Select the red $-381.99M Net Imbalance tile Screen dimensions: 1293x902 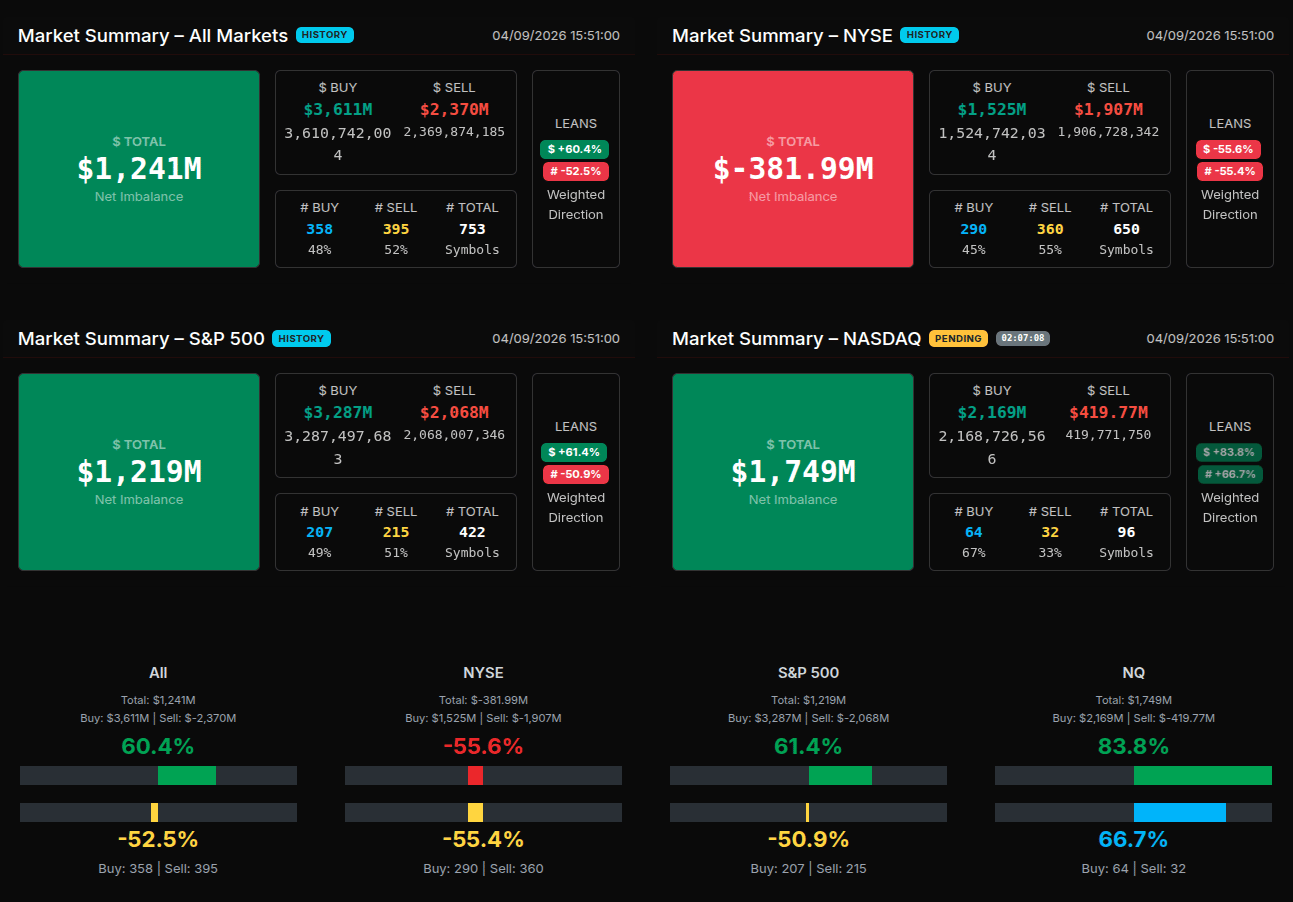click(793, 169)
